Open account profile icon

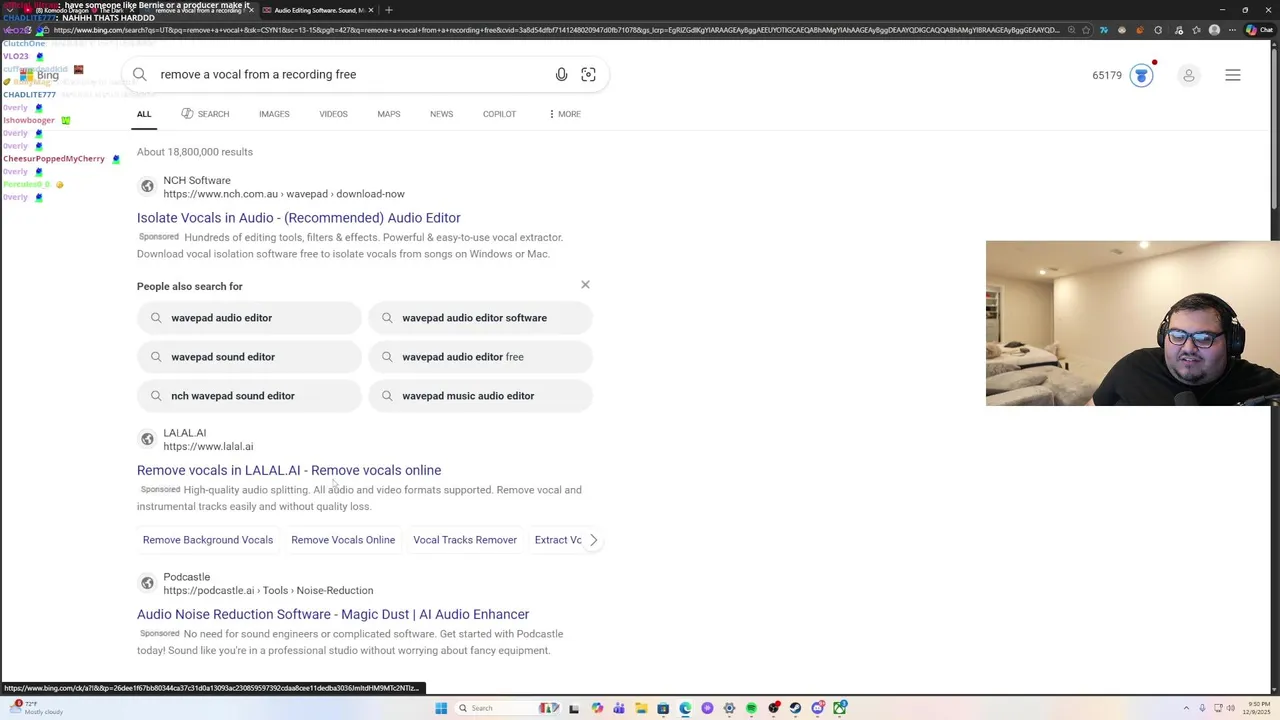click(x=1189, y=75)
